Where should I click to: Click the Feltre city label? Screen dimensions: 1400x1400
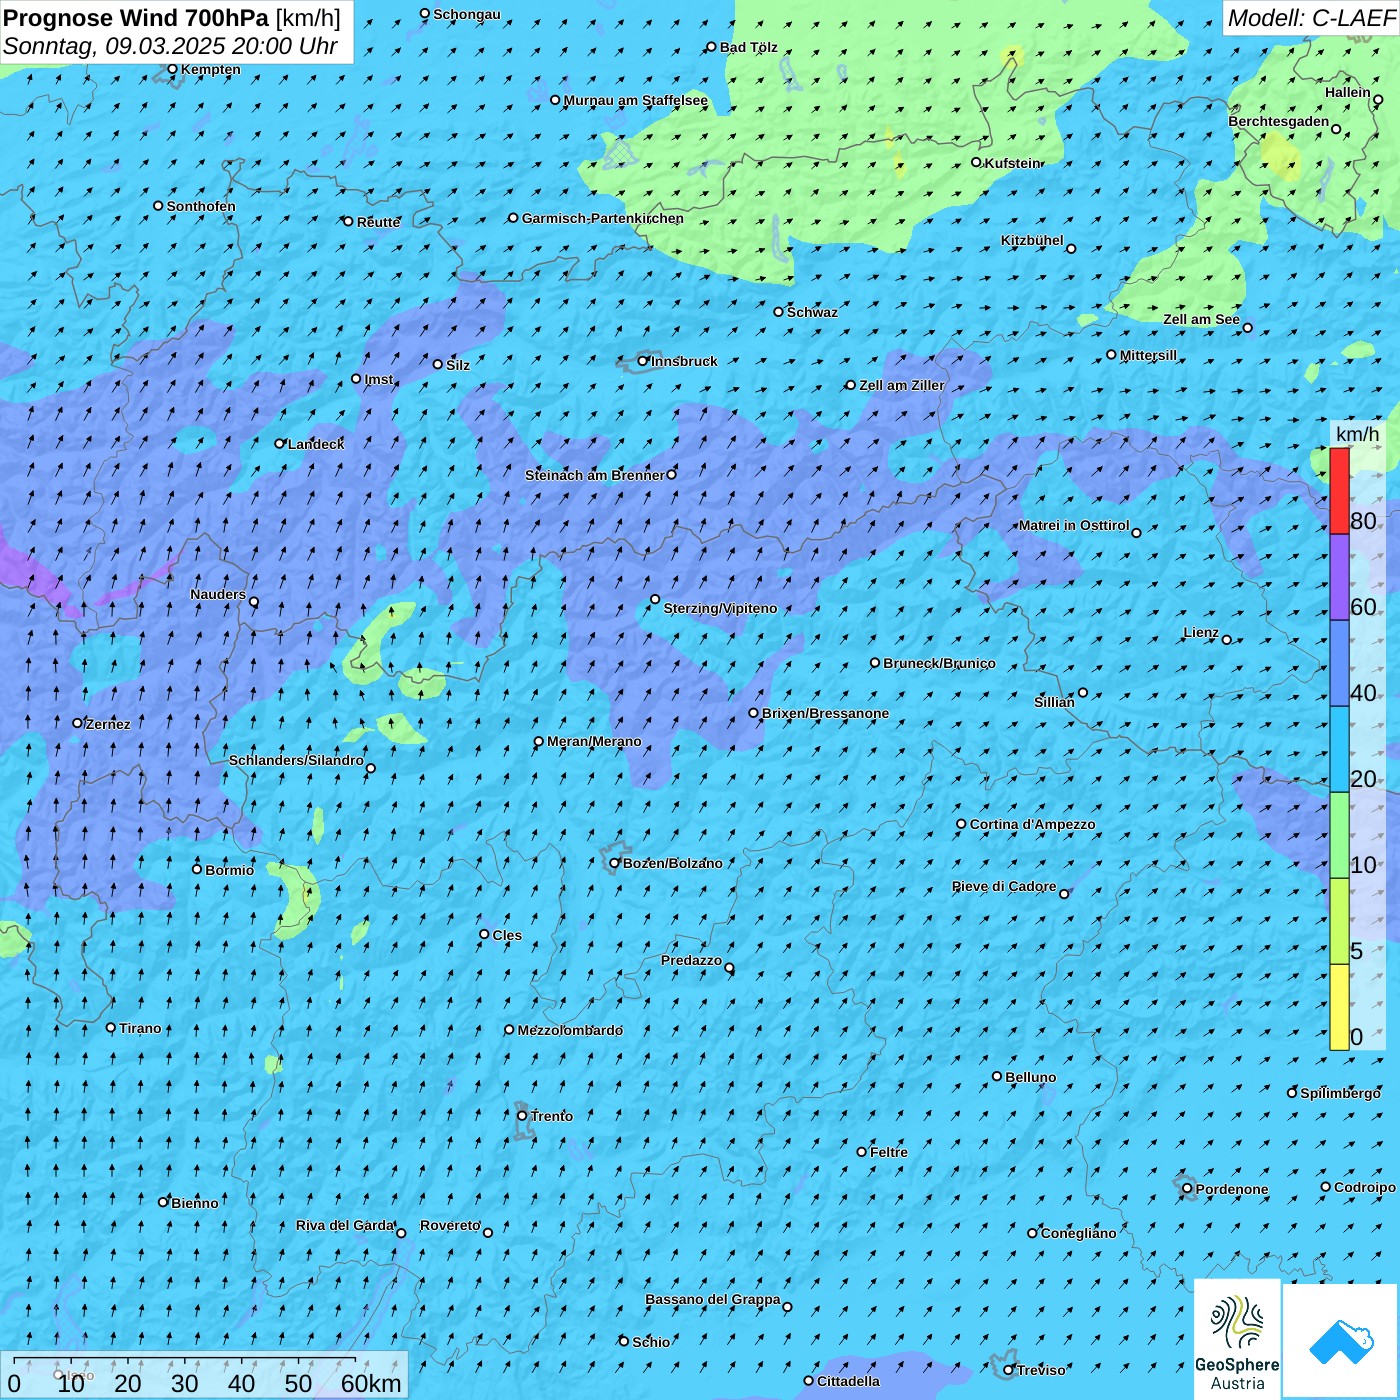pyautogui.click(x=889, y=1152)
